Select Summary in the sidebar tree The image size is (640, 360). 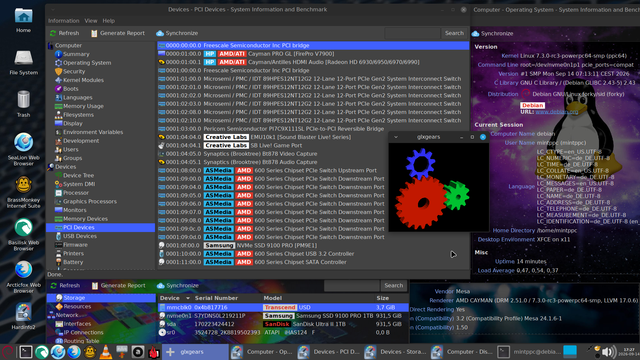pyautogui.click(x=76, y=54)
